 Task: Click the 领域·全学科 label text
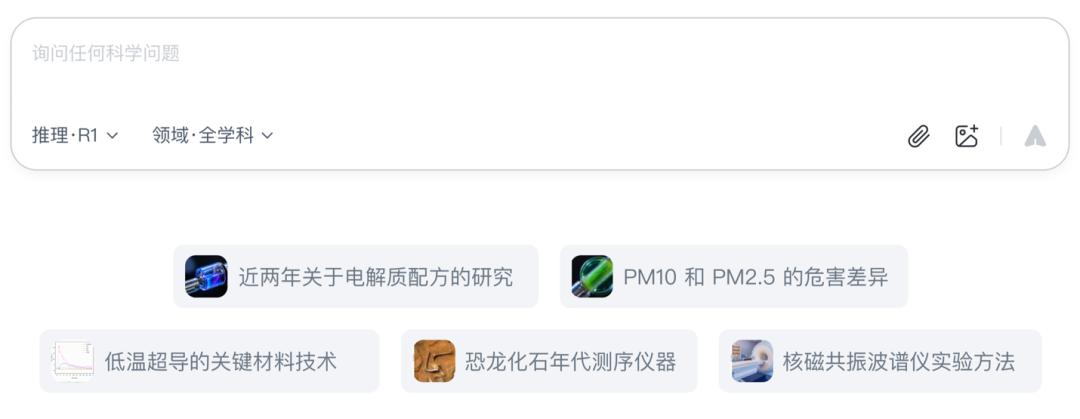click(203, 135)
